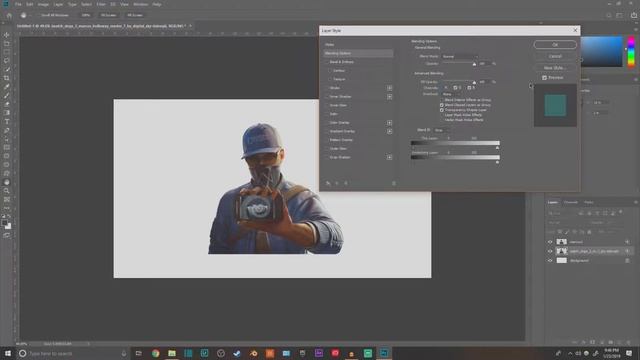Click the Fill Opacity slider
Screen dimensions: 640x360
click(x=459, y=82)
